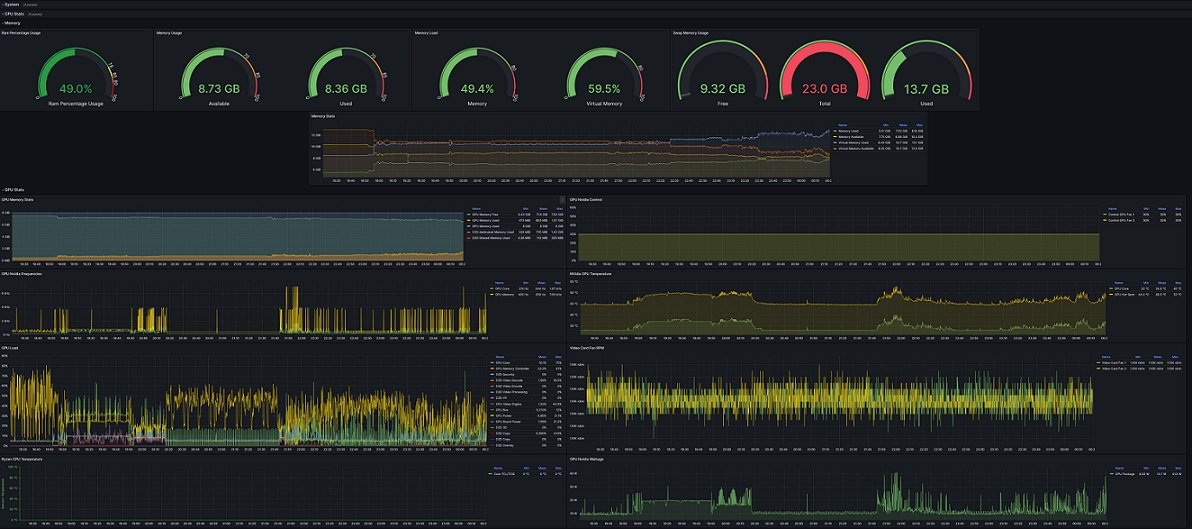1192x529 pixels.
Task: Open the Ryzen CPU Temperature panel title menu
Action: [21, 460]
